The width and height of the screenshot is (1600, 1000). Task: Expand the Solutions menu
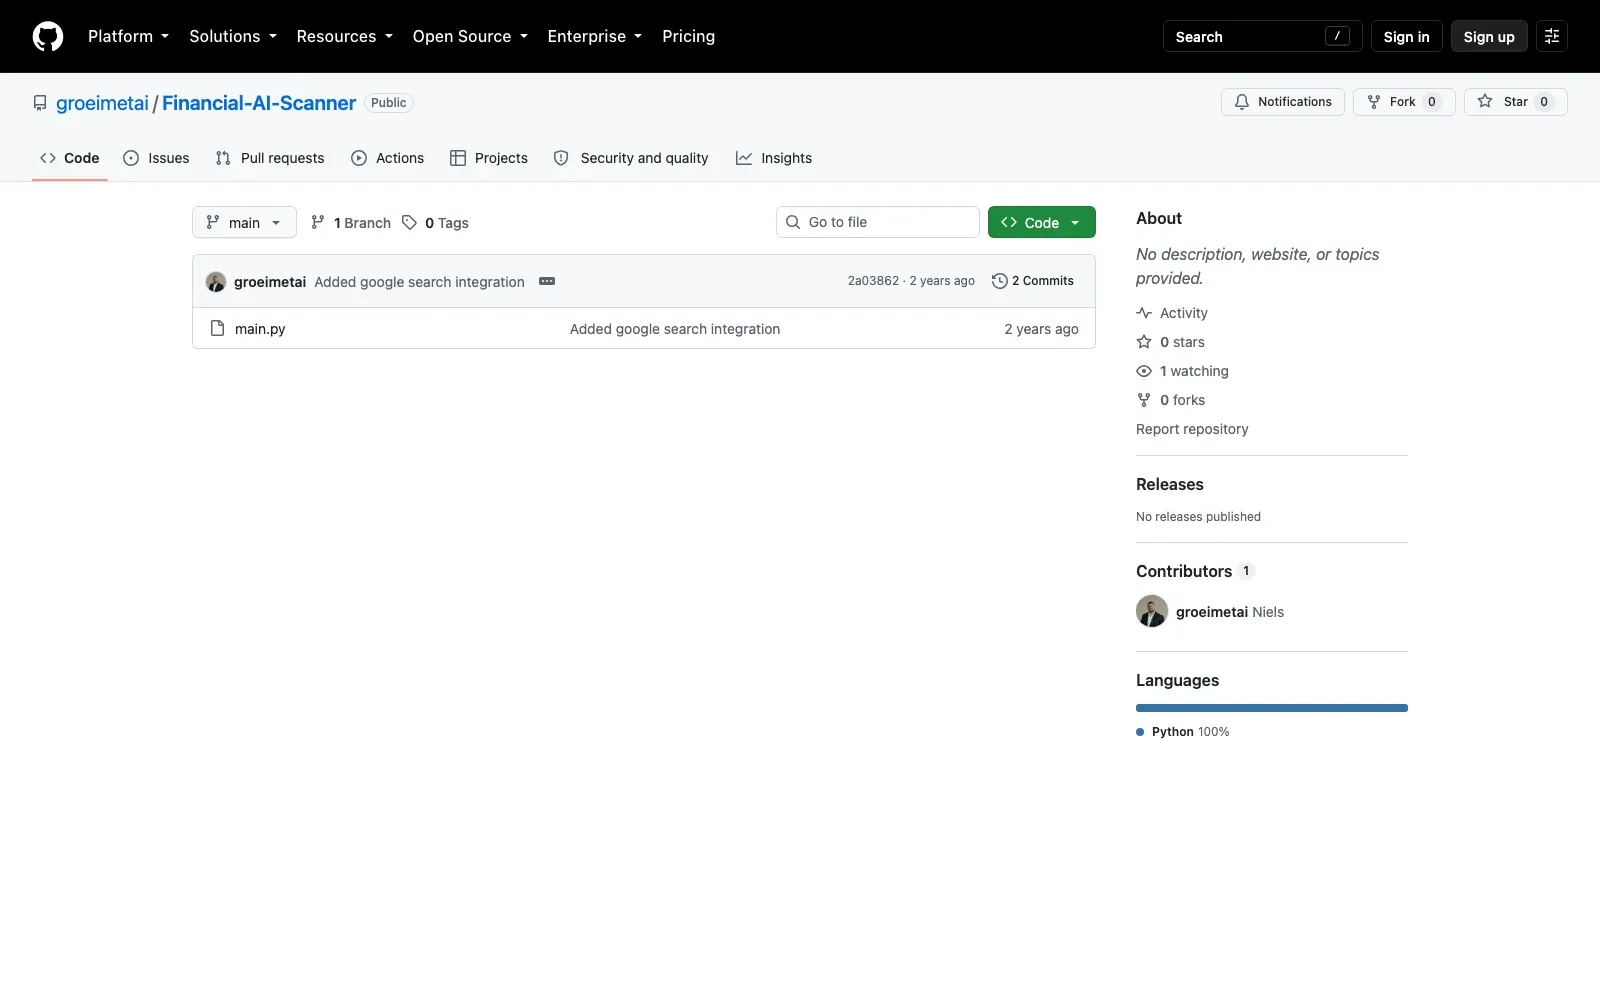click(233, 36)
